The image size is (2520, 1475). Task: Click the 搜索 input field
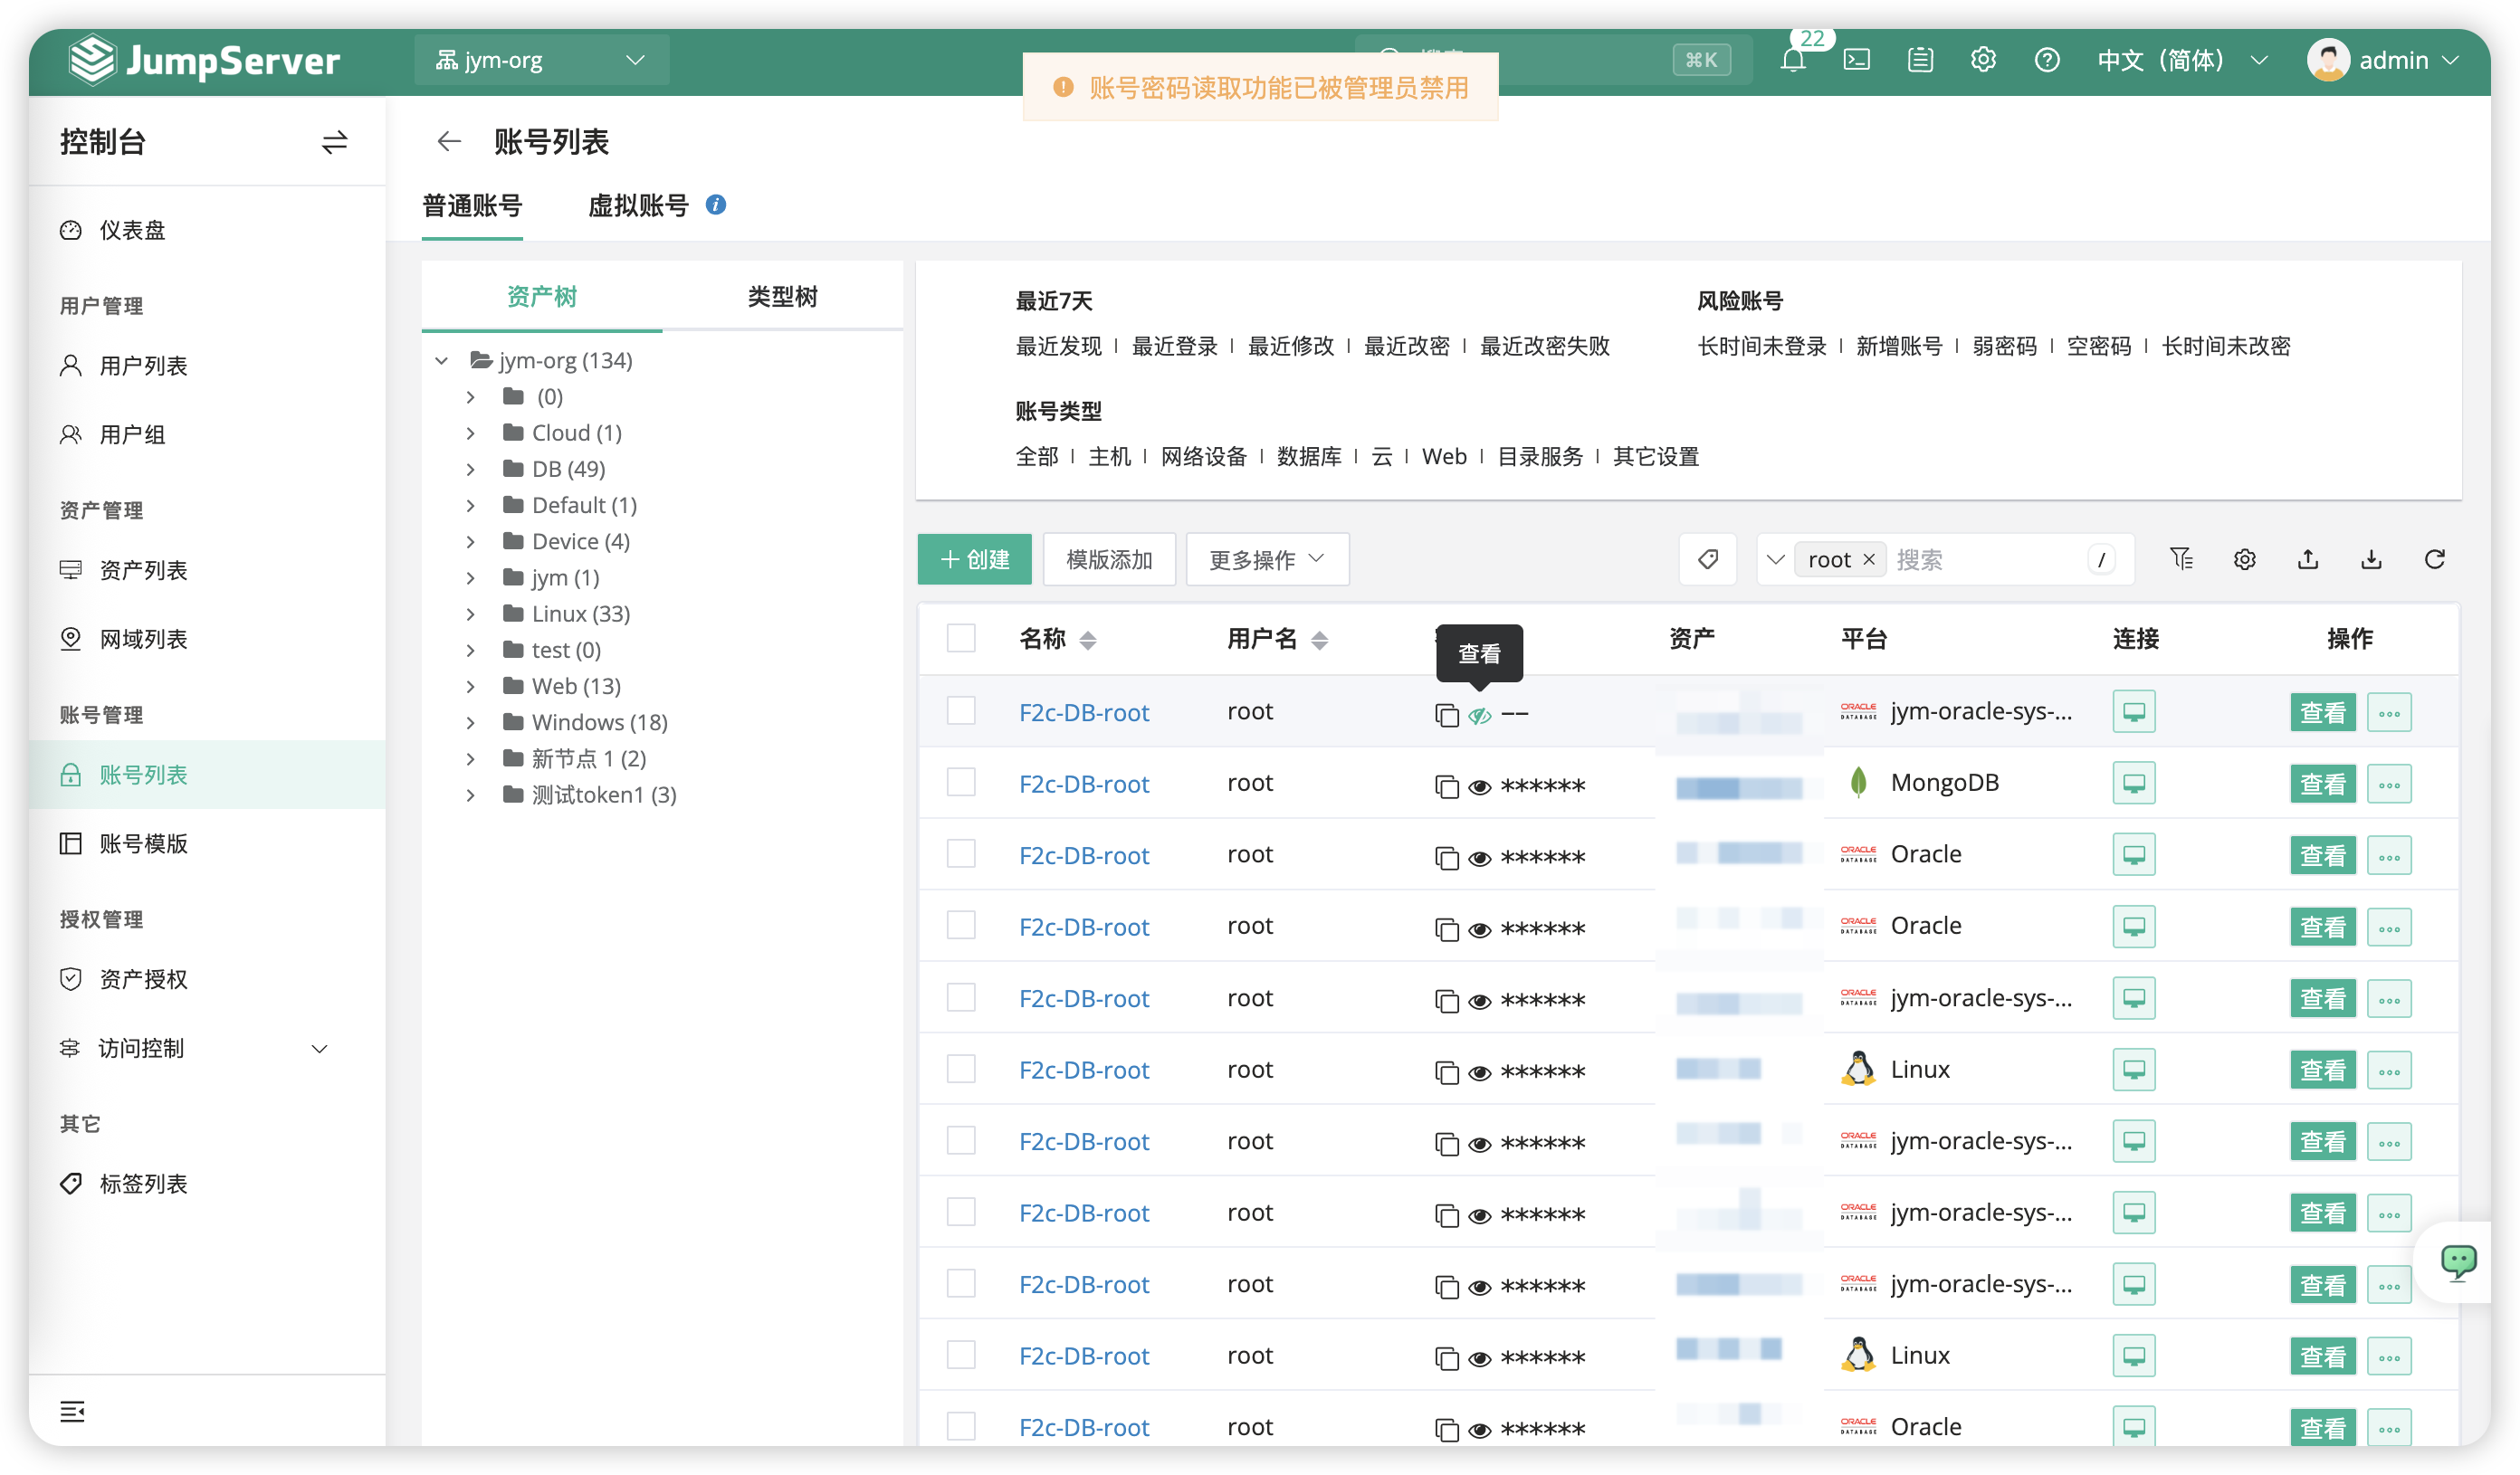1988,559
